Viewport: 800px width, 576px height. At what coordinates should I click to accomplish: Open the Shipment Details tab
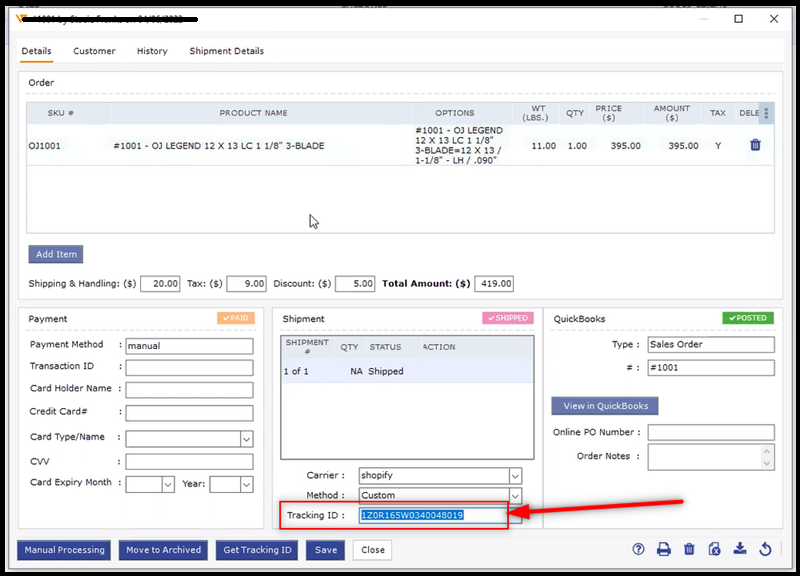click(x=226, y=51)
